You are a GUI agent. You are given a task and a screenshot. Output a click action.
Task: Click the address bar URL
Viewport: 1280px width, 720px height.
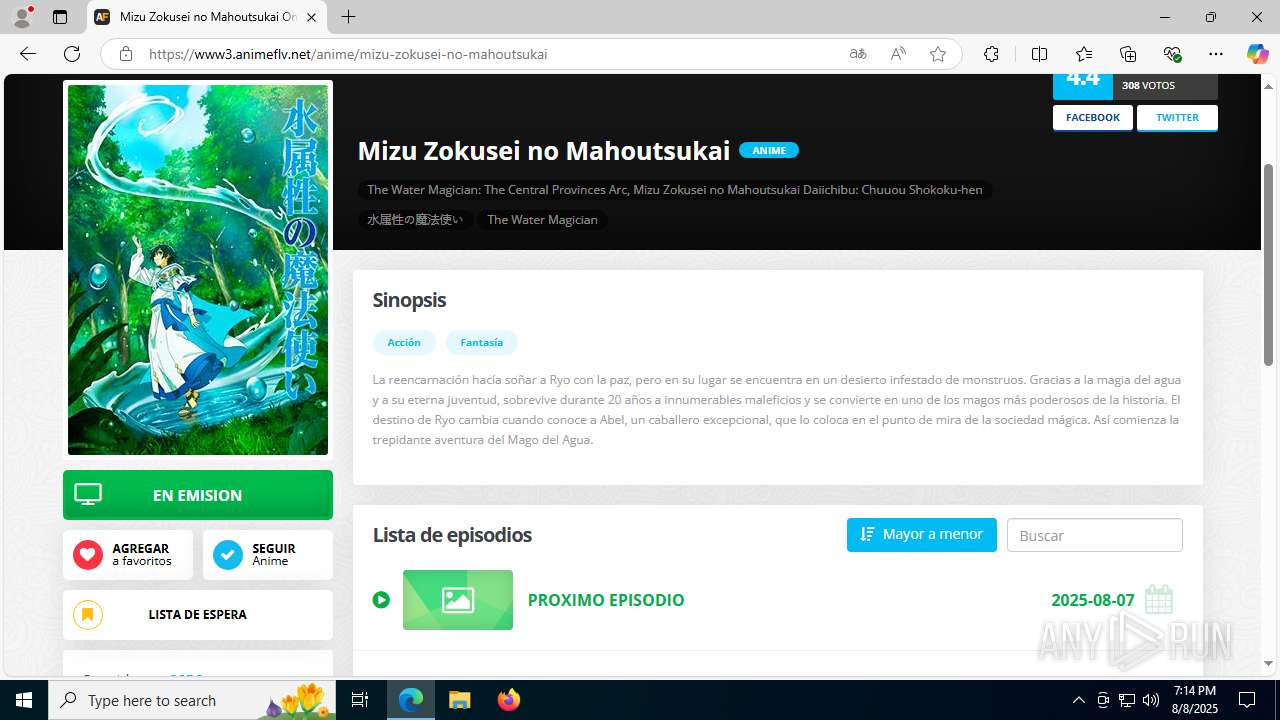[x=348, y=54]
